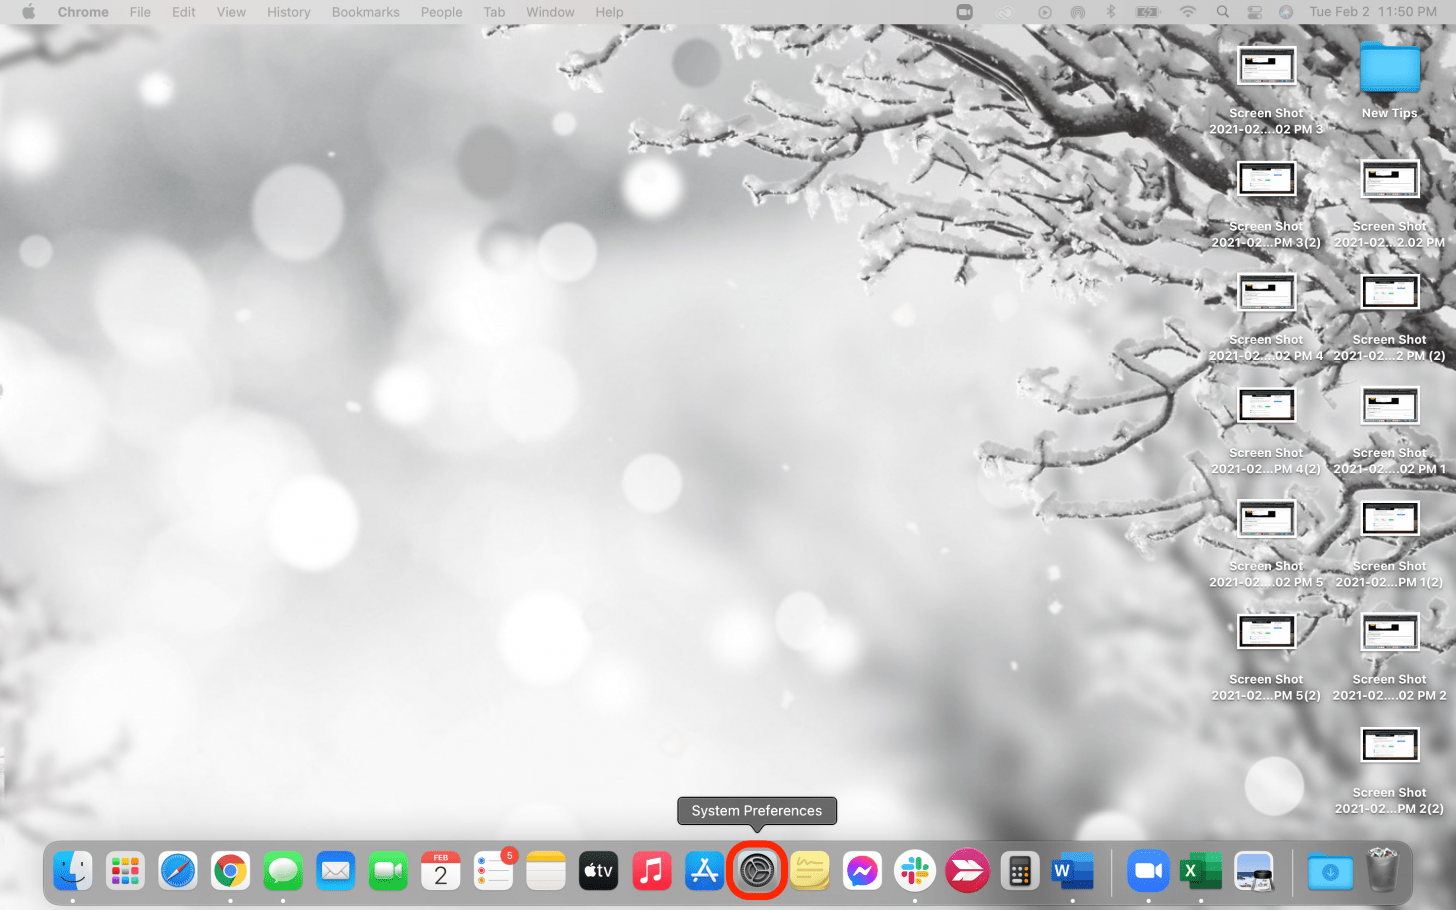
Task: Open the History menu
Action: pos(288,12)
